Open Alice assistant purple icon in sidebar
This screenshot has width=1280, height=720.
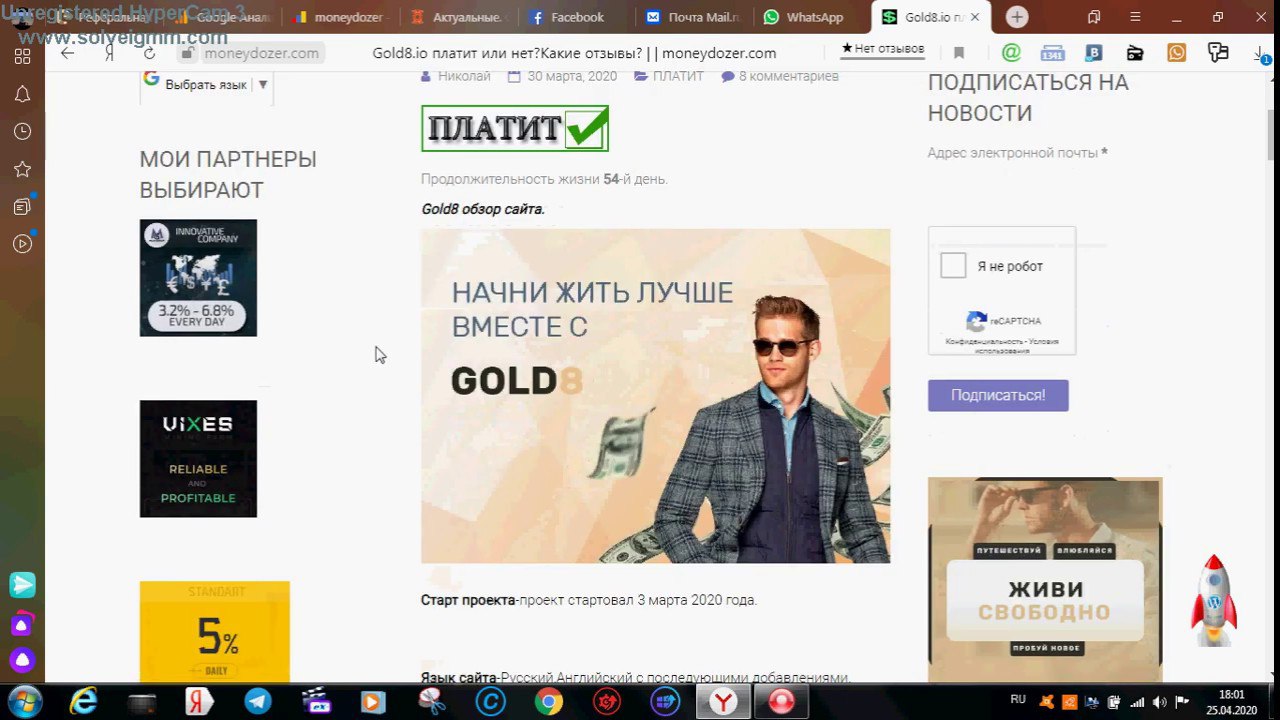(22, 660)
